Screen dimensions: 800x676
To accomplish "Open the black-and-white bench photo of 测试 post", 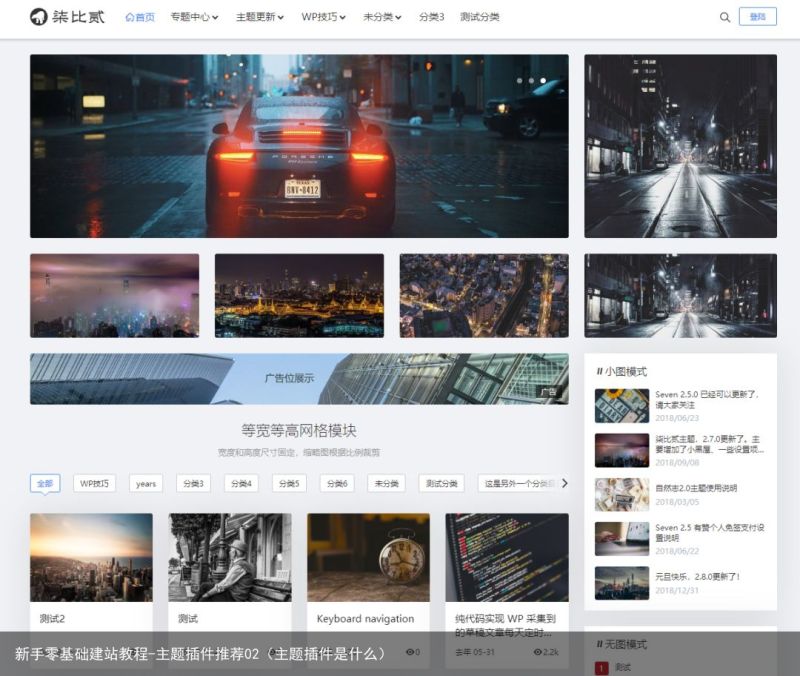I will [x=230, y=557].
